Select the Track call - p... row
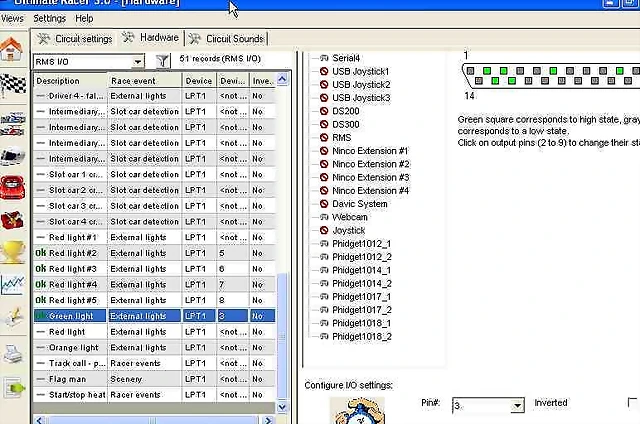 [x=154, y=363]
